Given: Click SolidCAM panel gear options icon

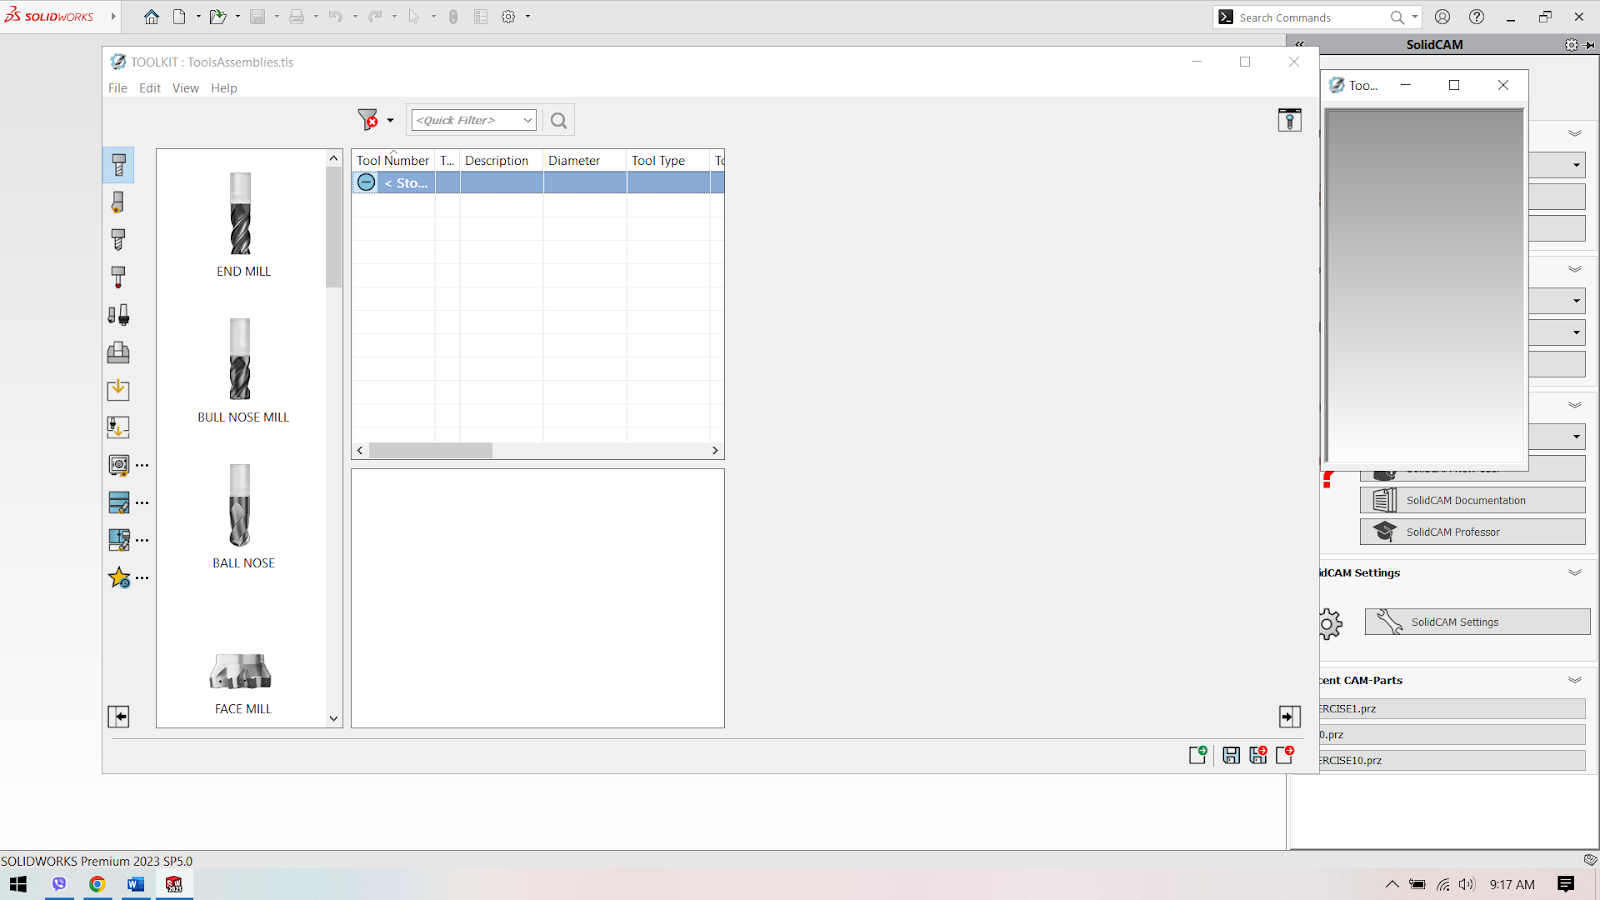Looking at the screenshot, I should 1571,45.
